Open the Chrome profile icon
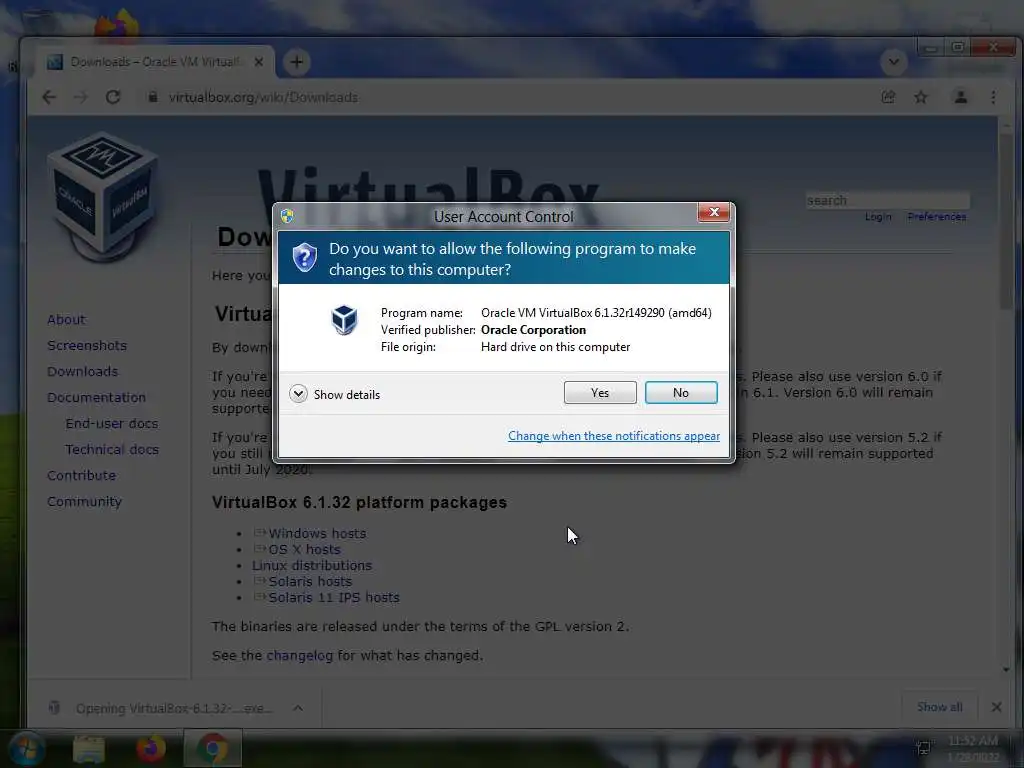The width and height of the screenshot is (1024, 768). [961, 97]
